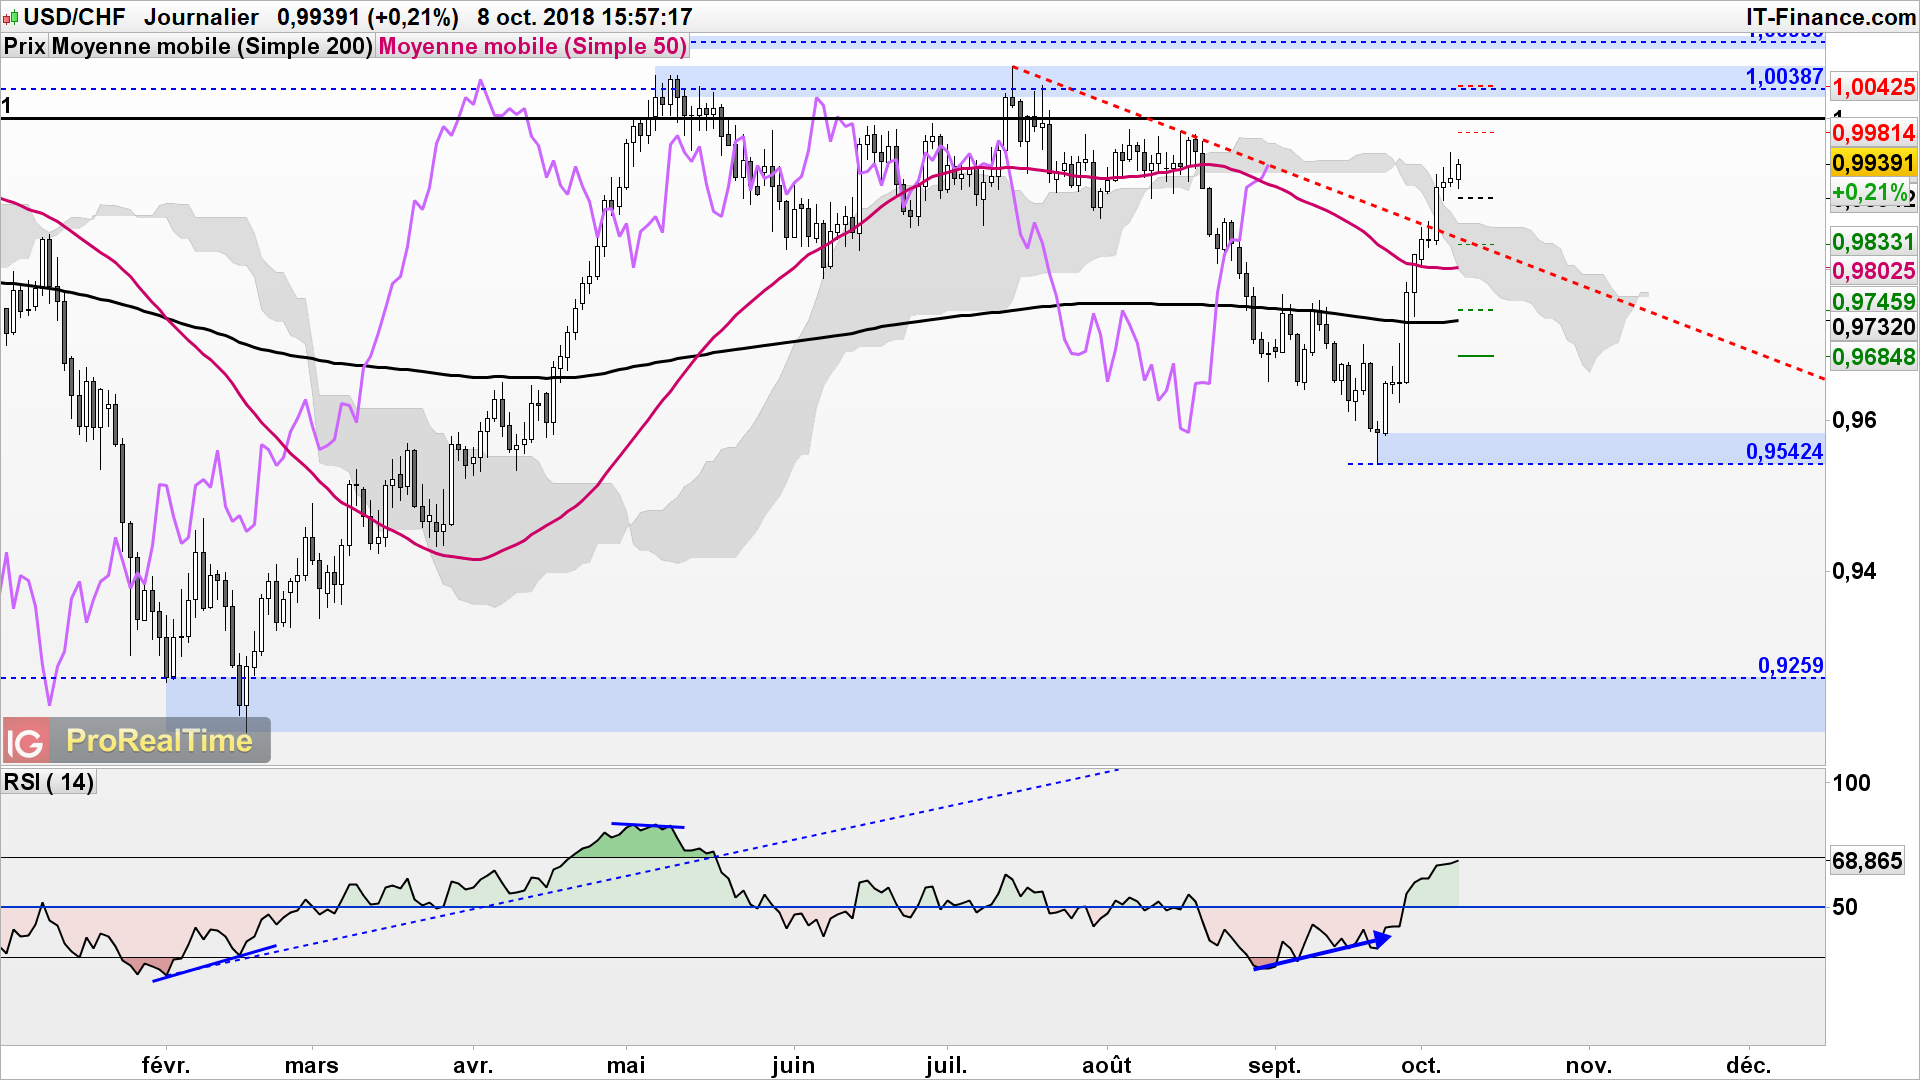Click the IG logo in the watermark
The height and width of the screenshot is (1080, 1920).
25,741
